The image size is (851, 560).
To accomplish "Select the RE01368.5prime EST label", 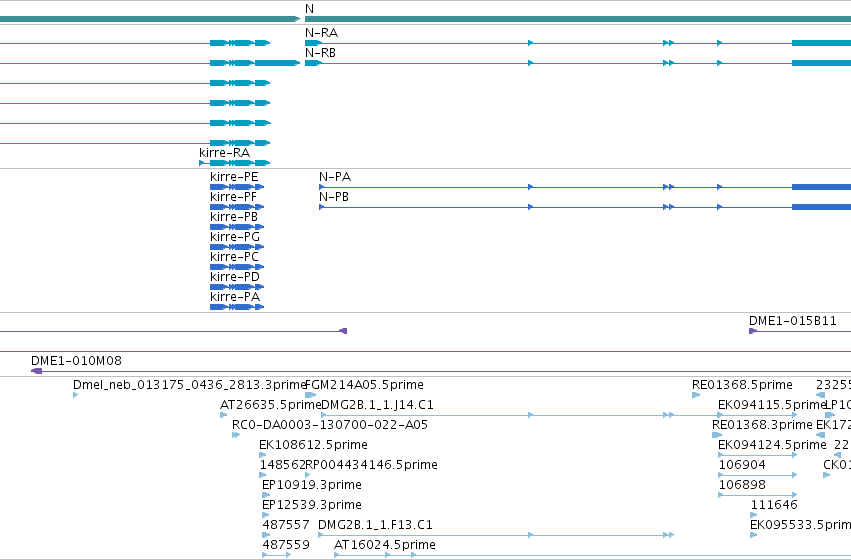I will (x=742, y=384).
